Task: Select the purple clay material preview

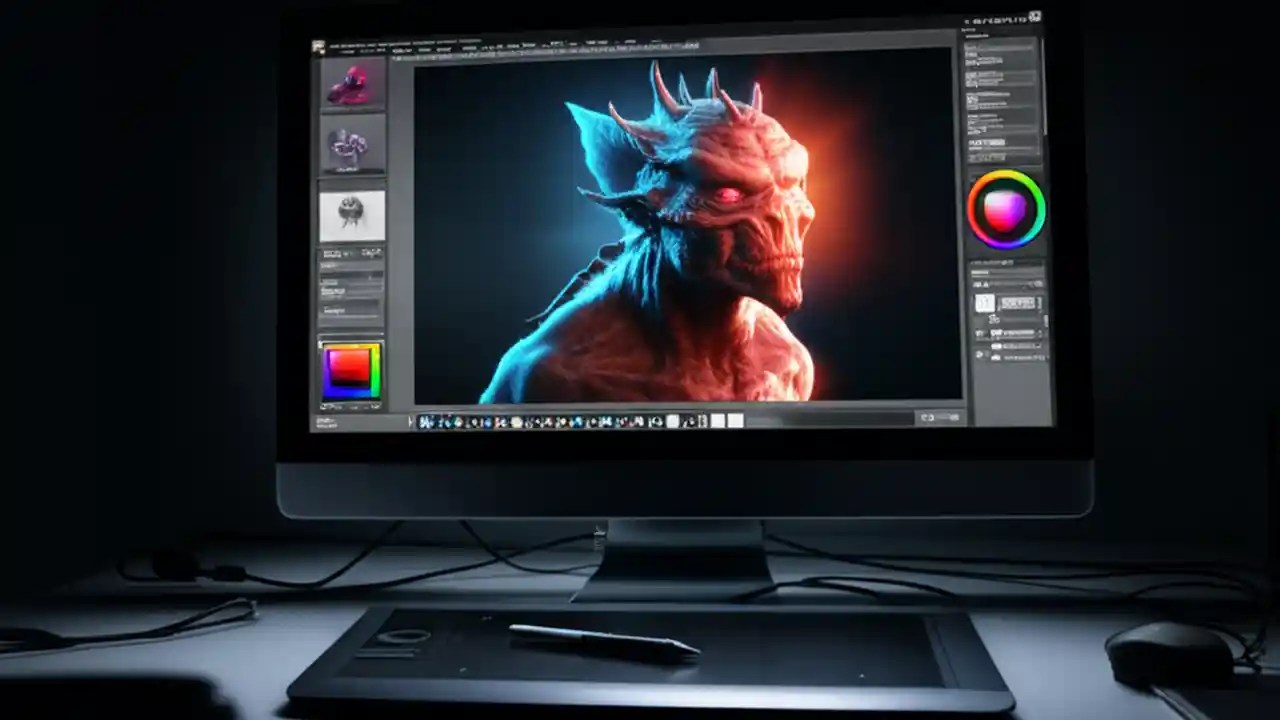Action: click(352, 145)
